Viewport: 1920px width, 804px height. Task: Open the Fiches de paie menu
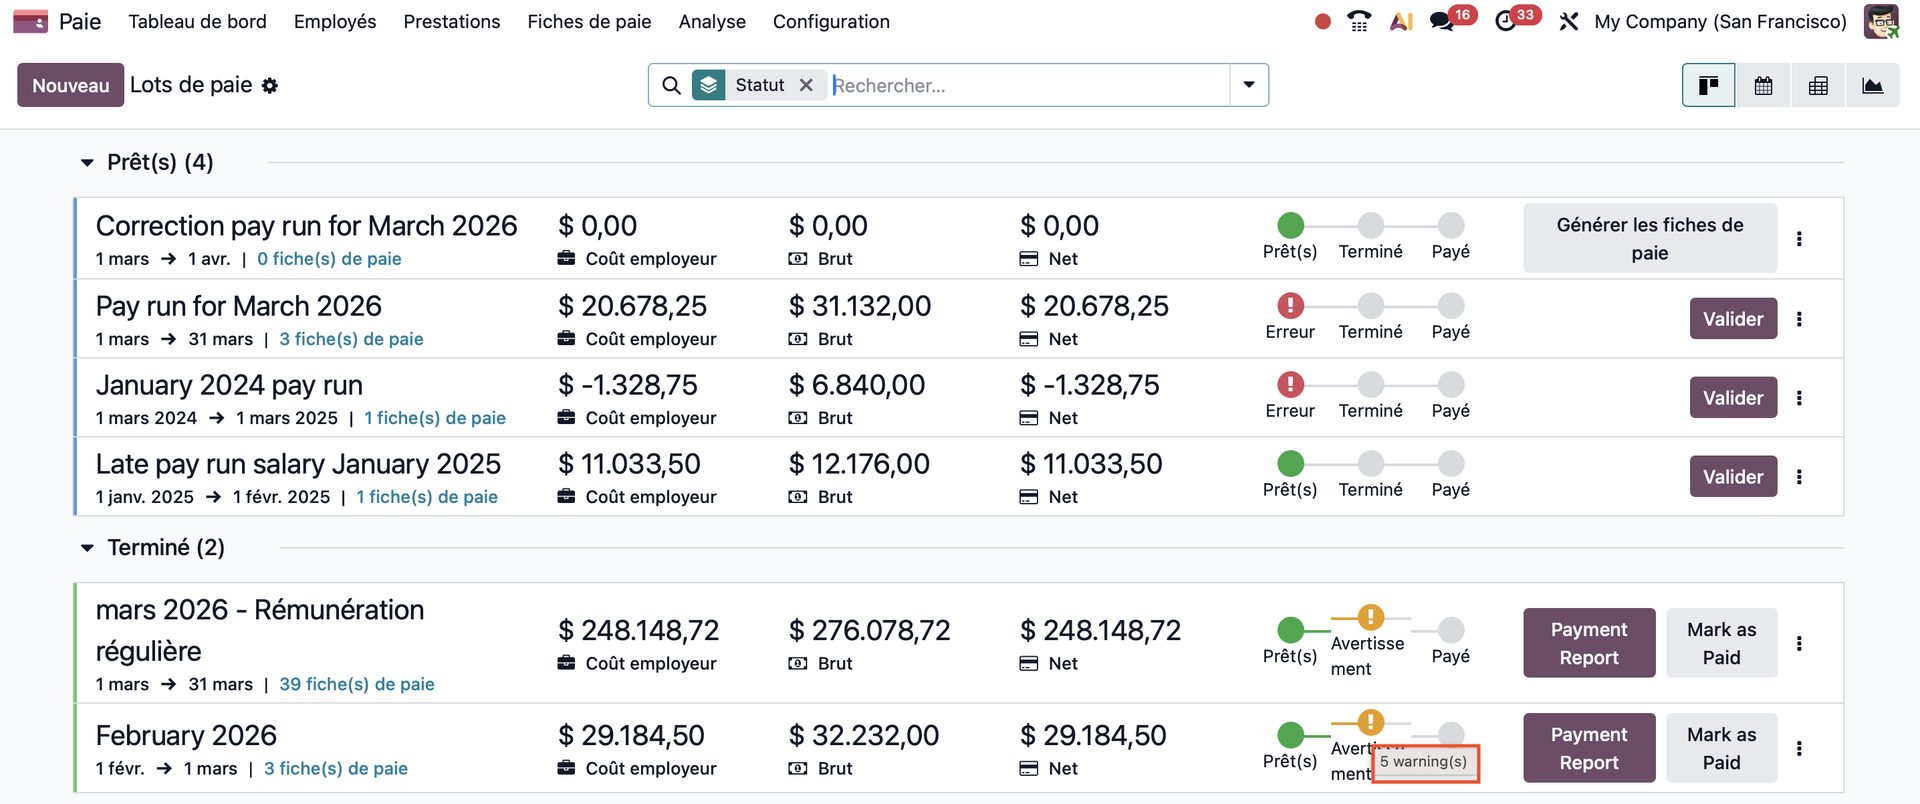coord(589,21)
